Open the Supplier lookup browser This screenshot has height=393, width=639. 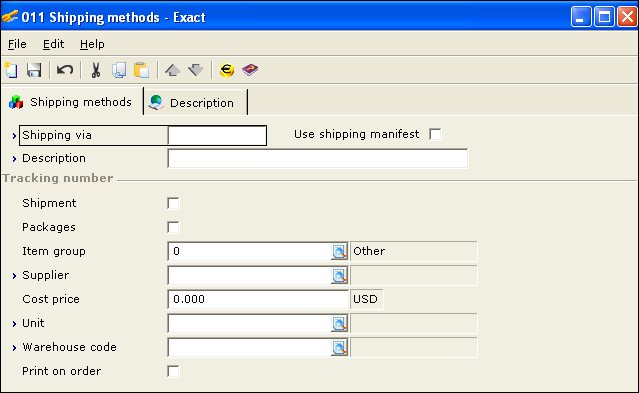coord(339,276)
